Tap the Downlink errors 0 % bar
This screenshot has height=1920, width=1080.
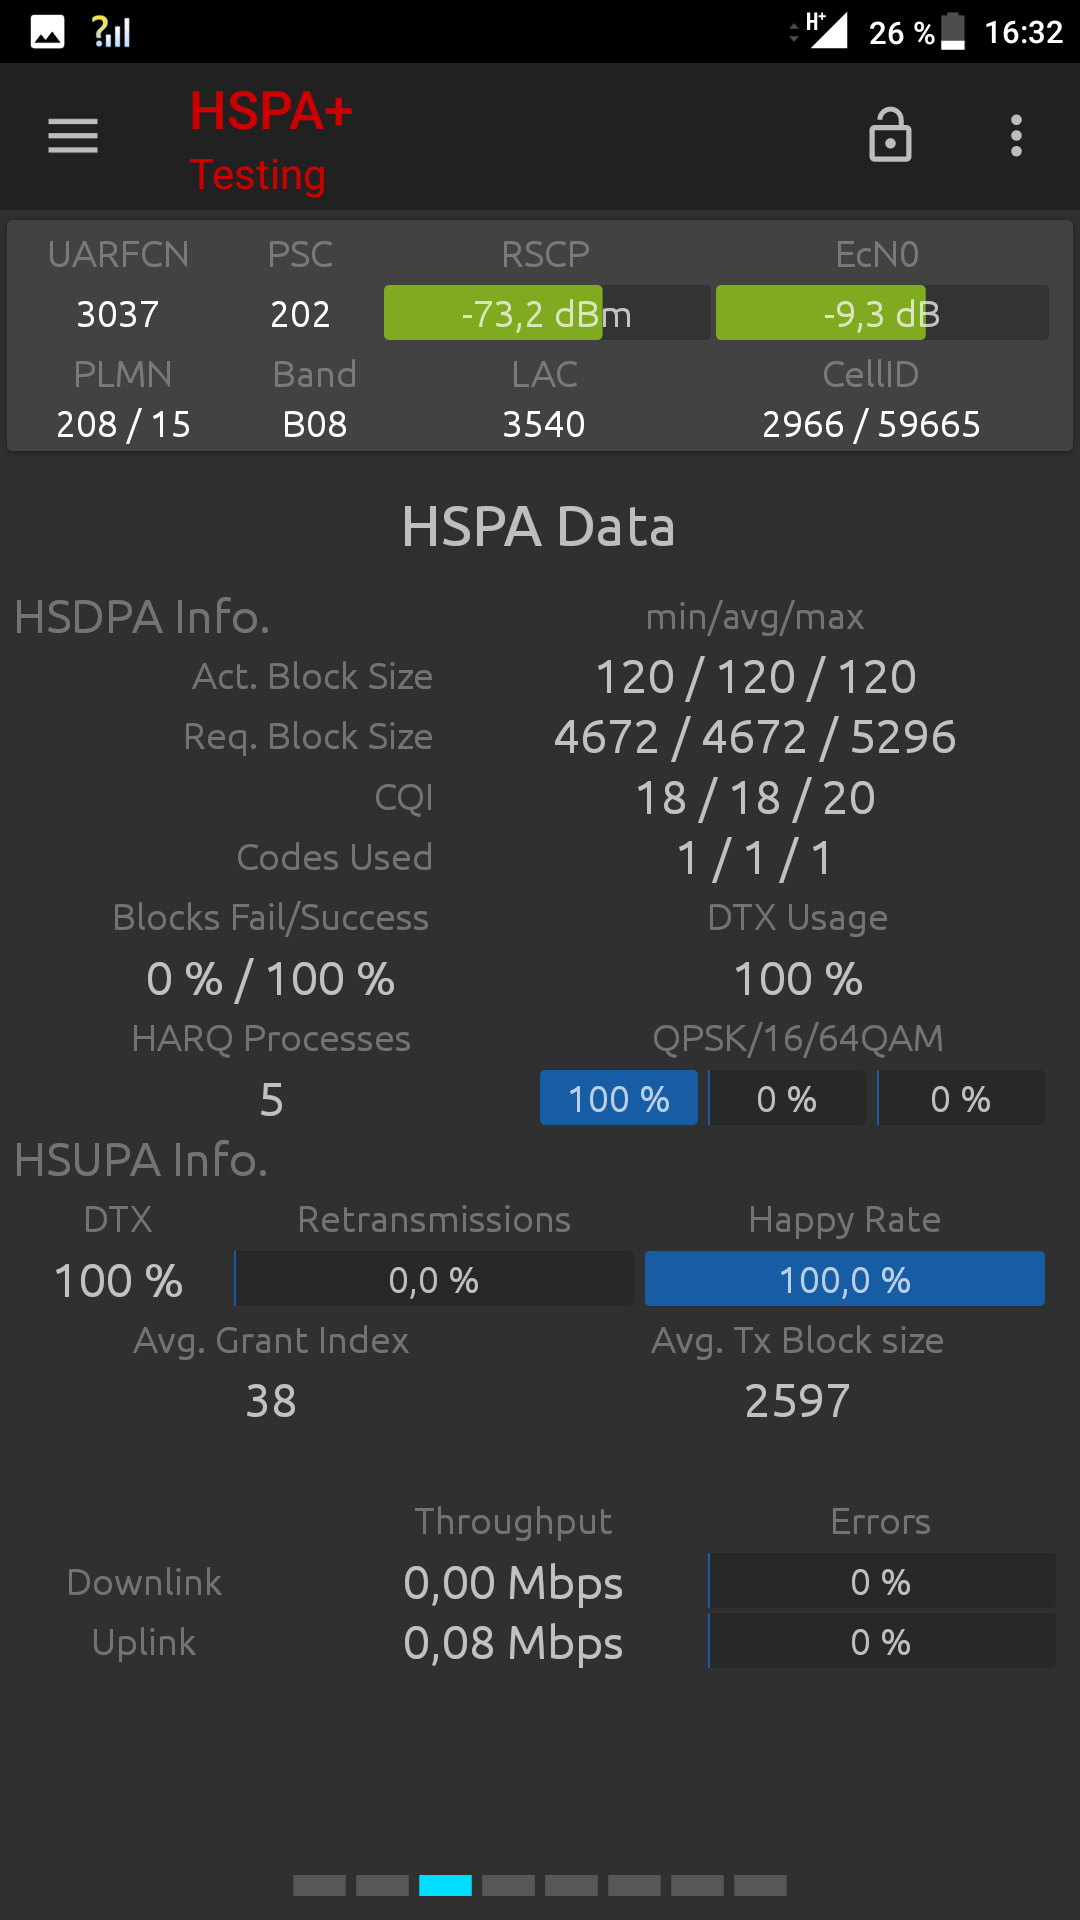point(882,1581)
